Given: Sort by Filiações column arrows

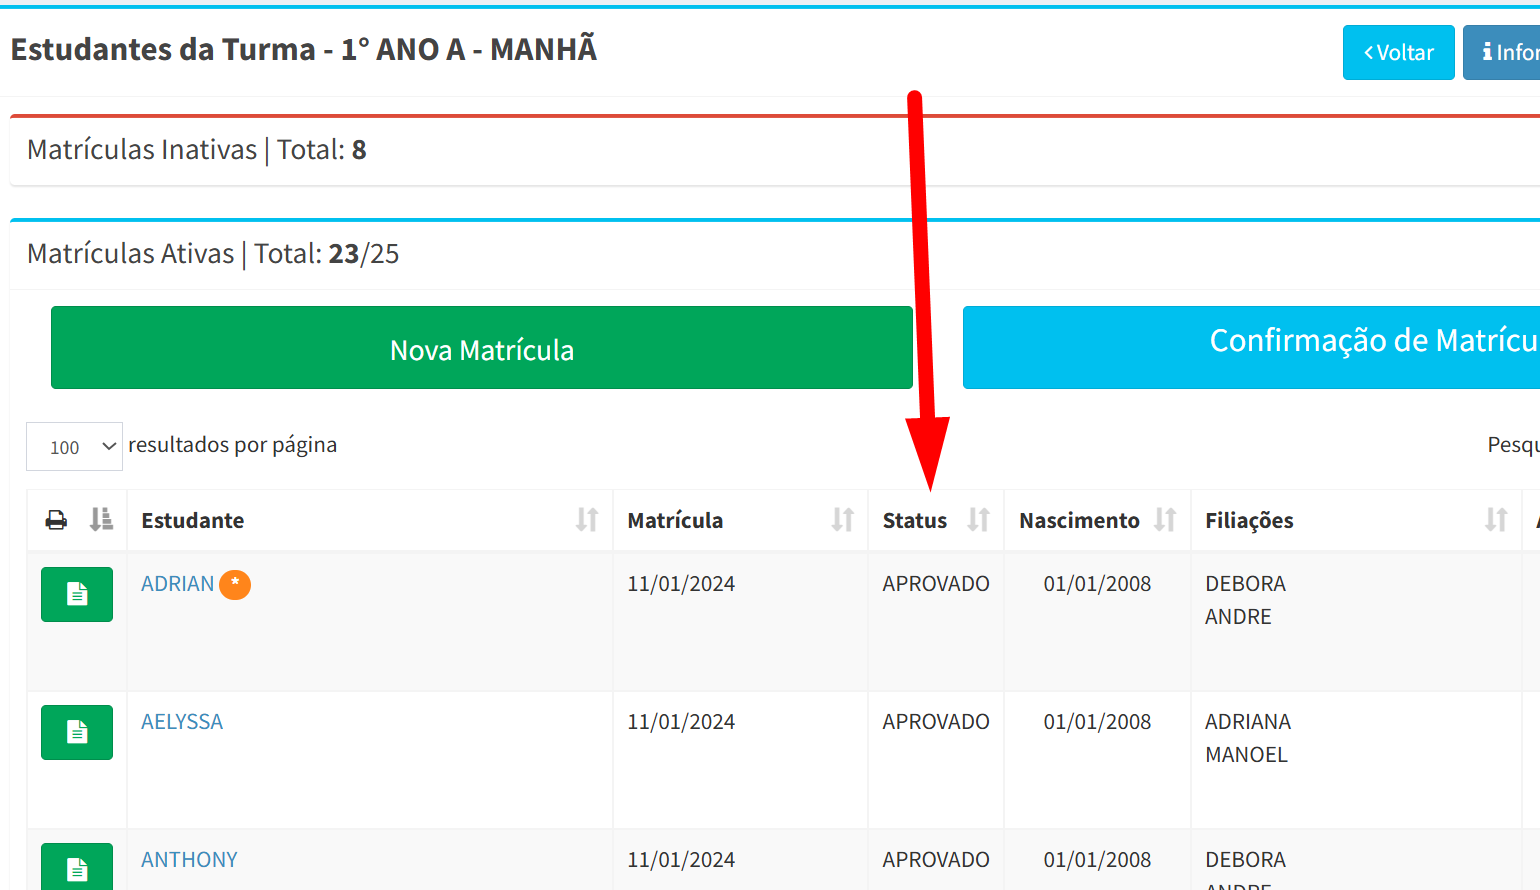Looking at the screenshot, I should pos(1495,520).
